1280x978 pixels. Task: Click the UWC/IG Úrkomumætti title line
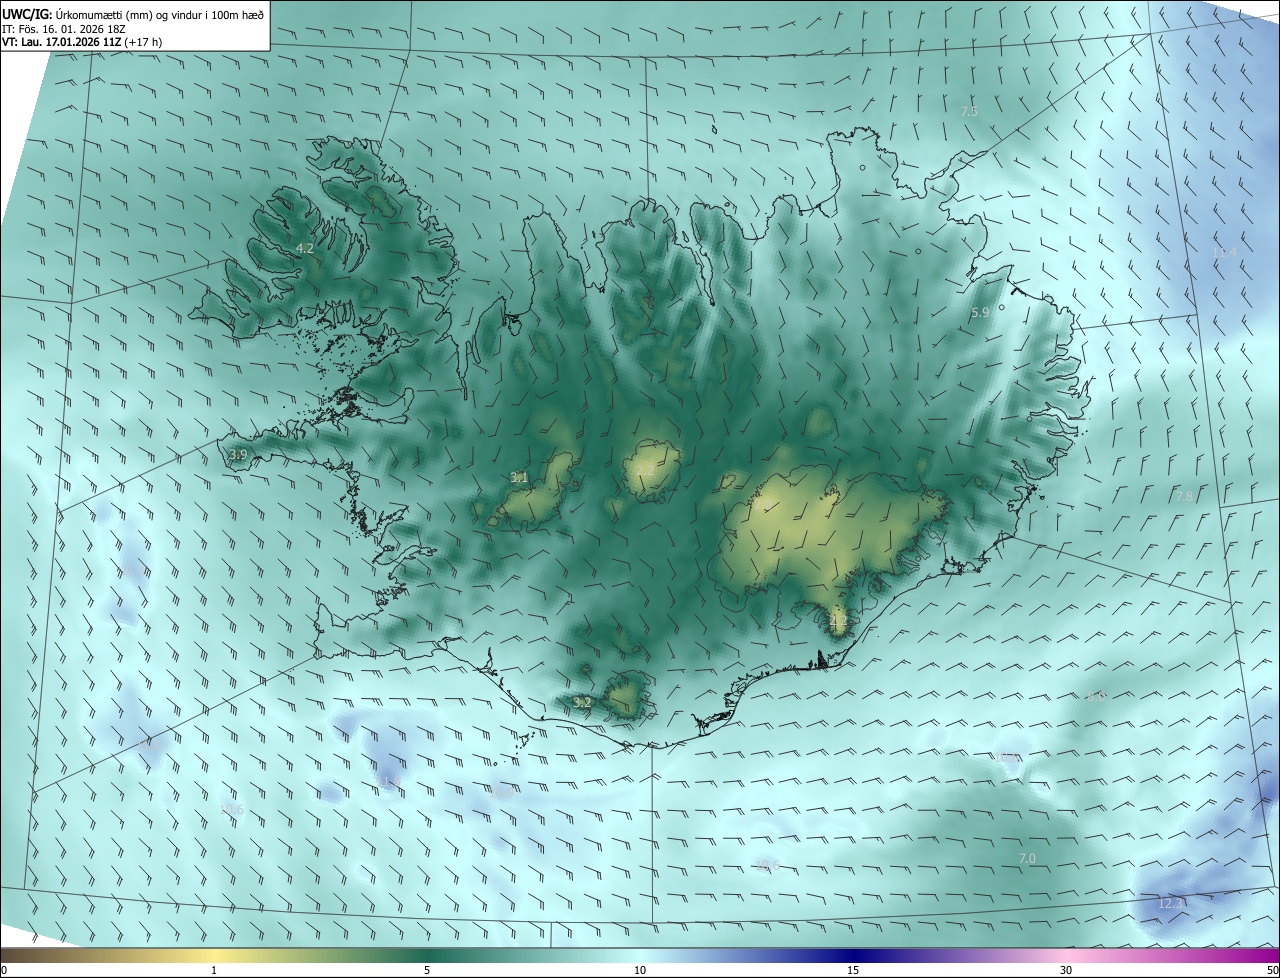(133, 15)
